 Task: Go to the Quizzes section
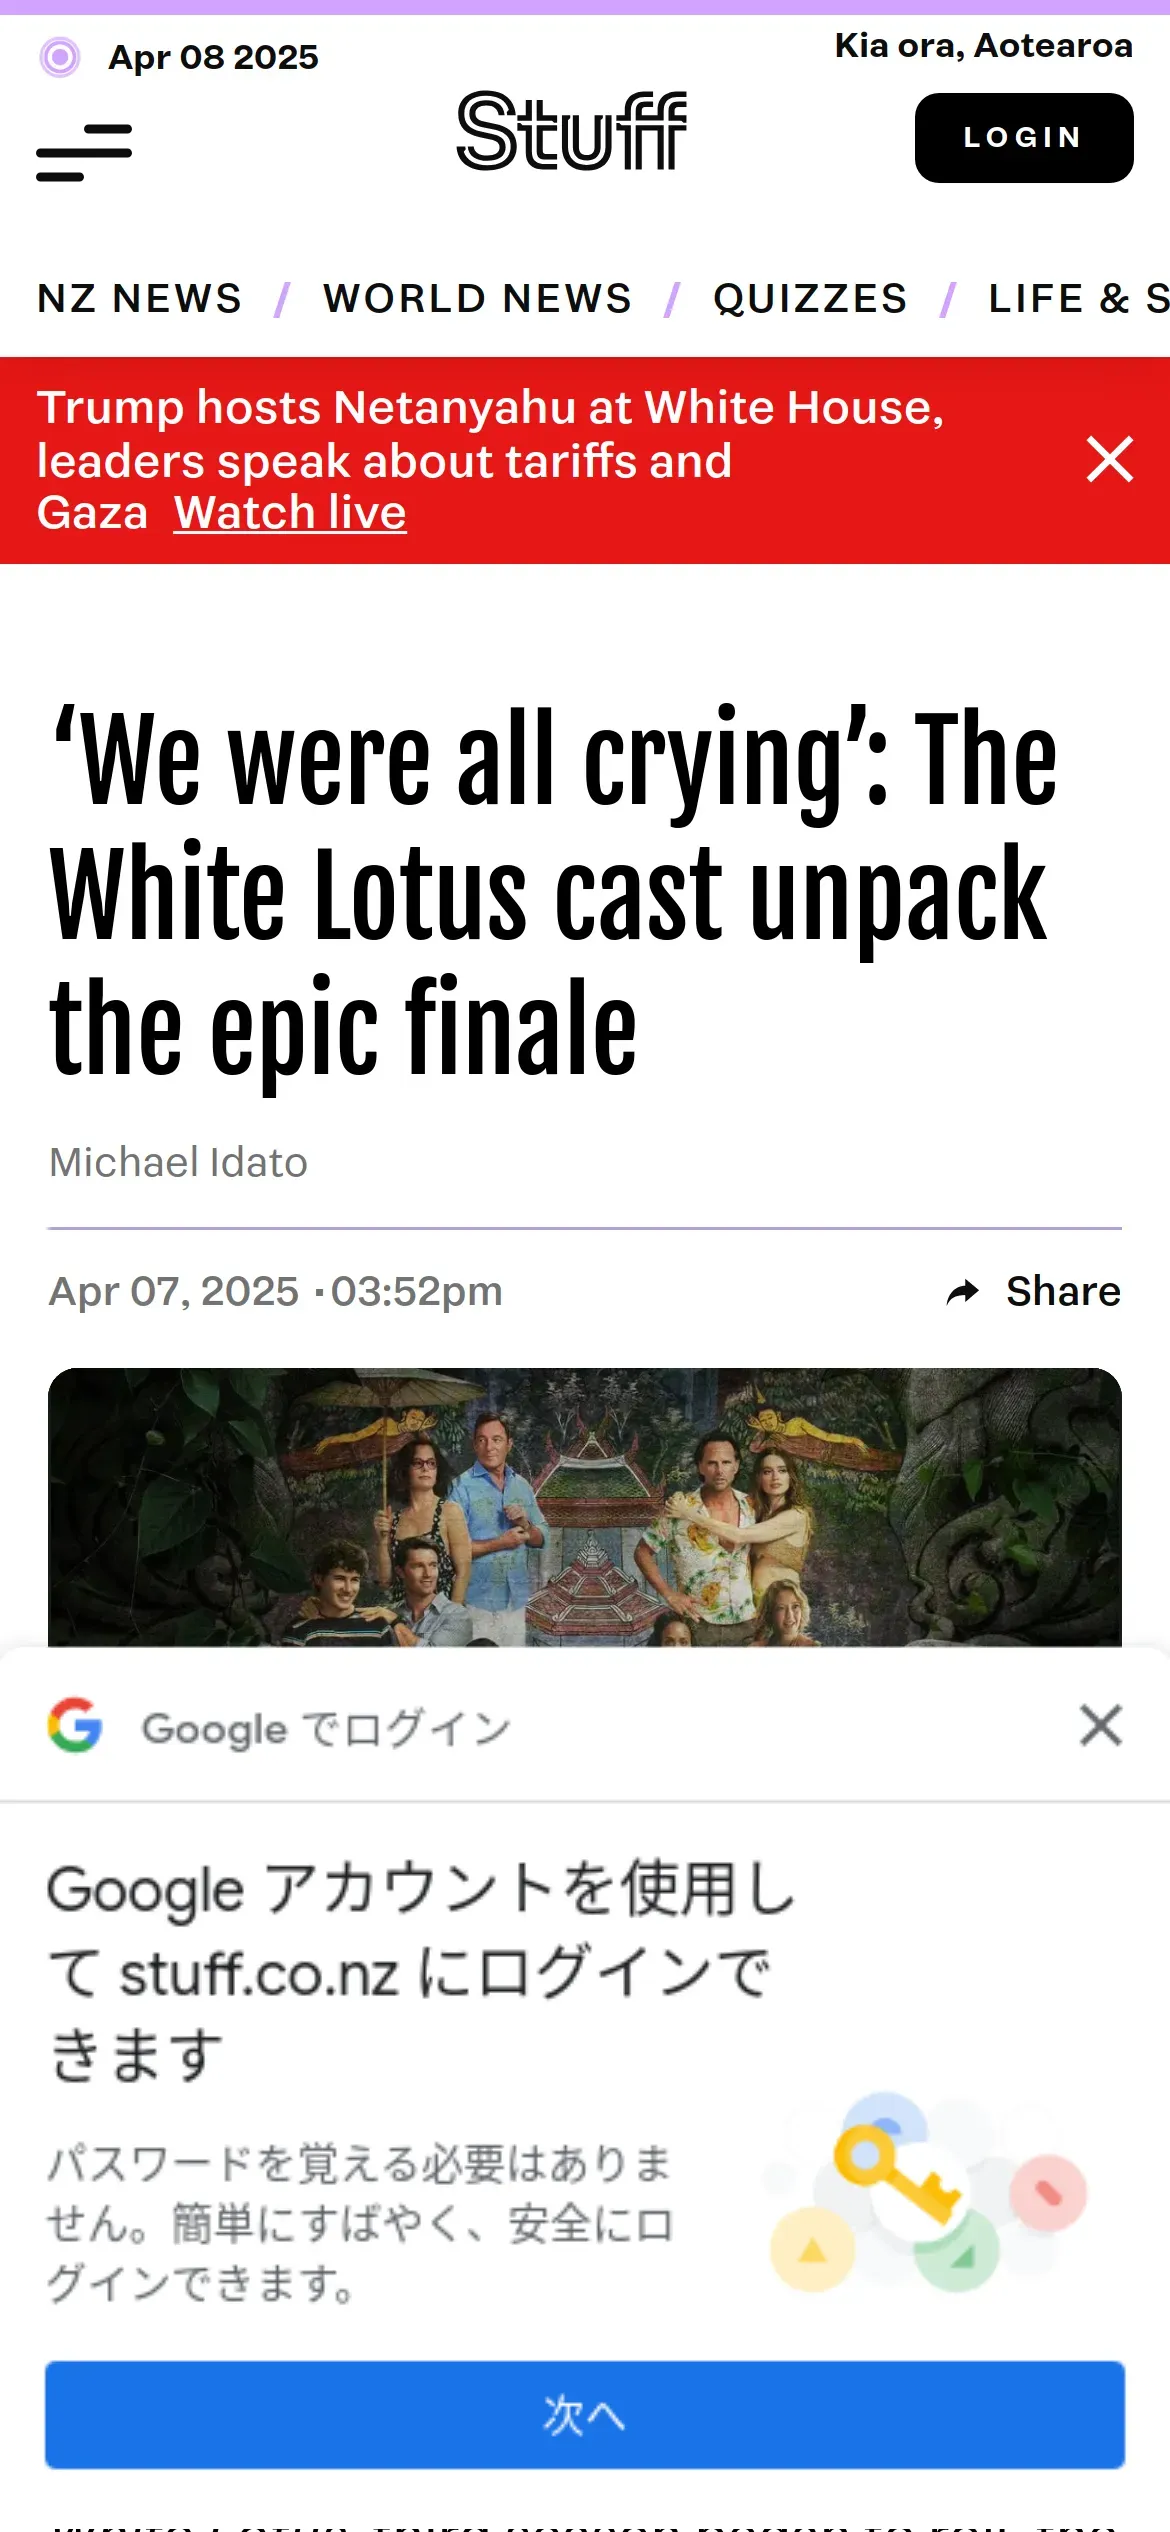pyautogui.click(x=811, y=298)
